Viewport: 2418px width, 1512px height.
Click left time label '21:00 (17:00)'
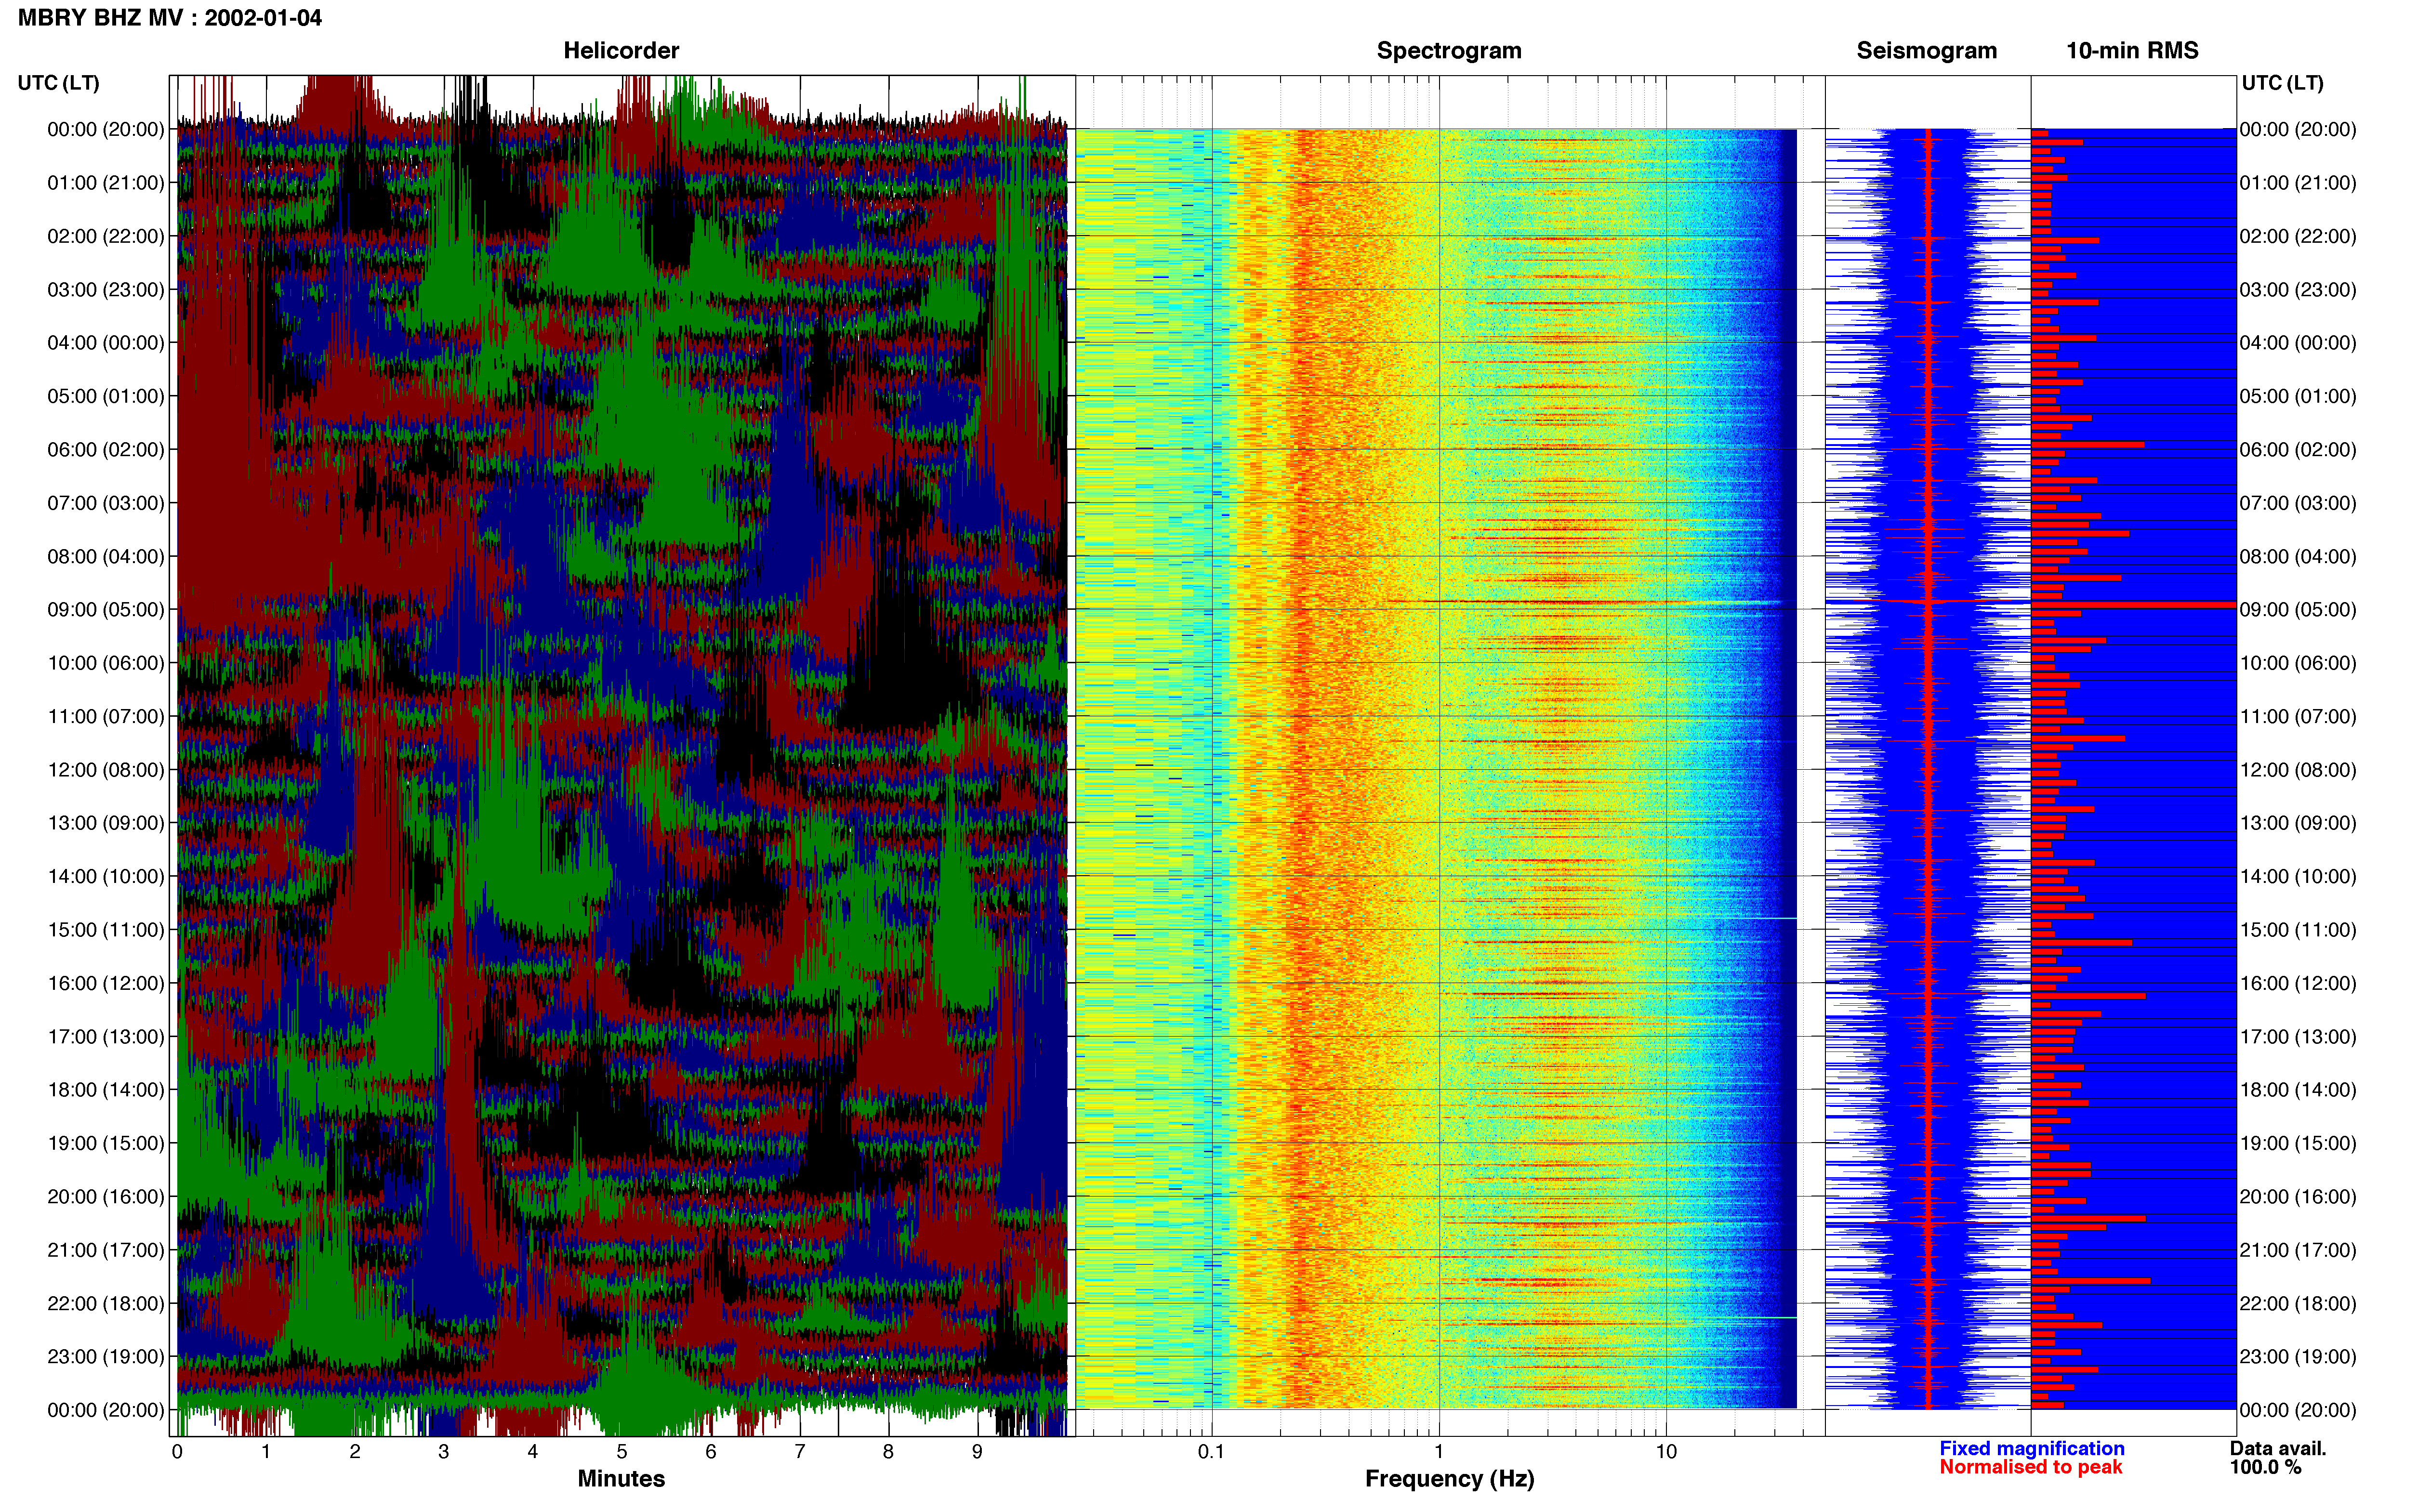[x=106, y=1249]
